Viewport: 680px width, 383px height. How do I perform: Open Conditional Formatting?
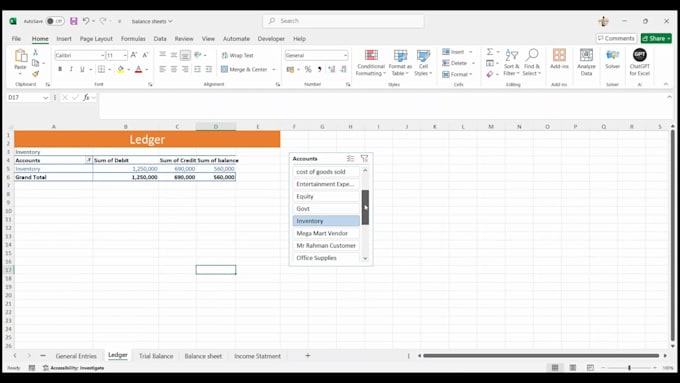coord(371,63)
